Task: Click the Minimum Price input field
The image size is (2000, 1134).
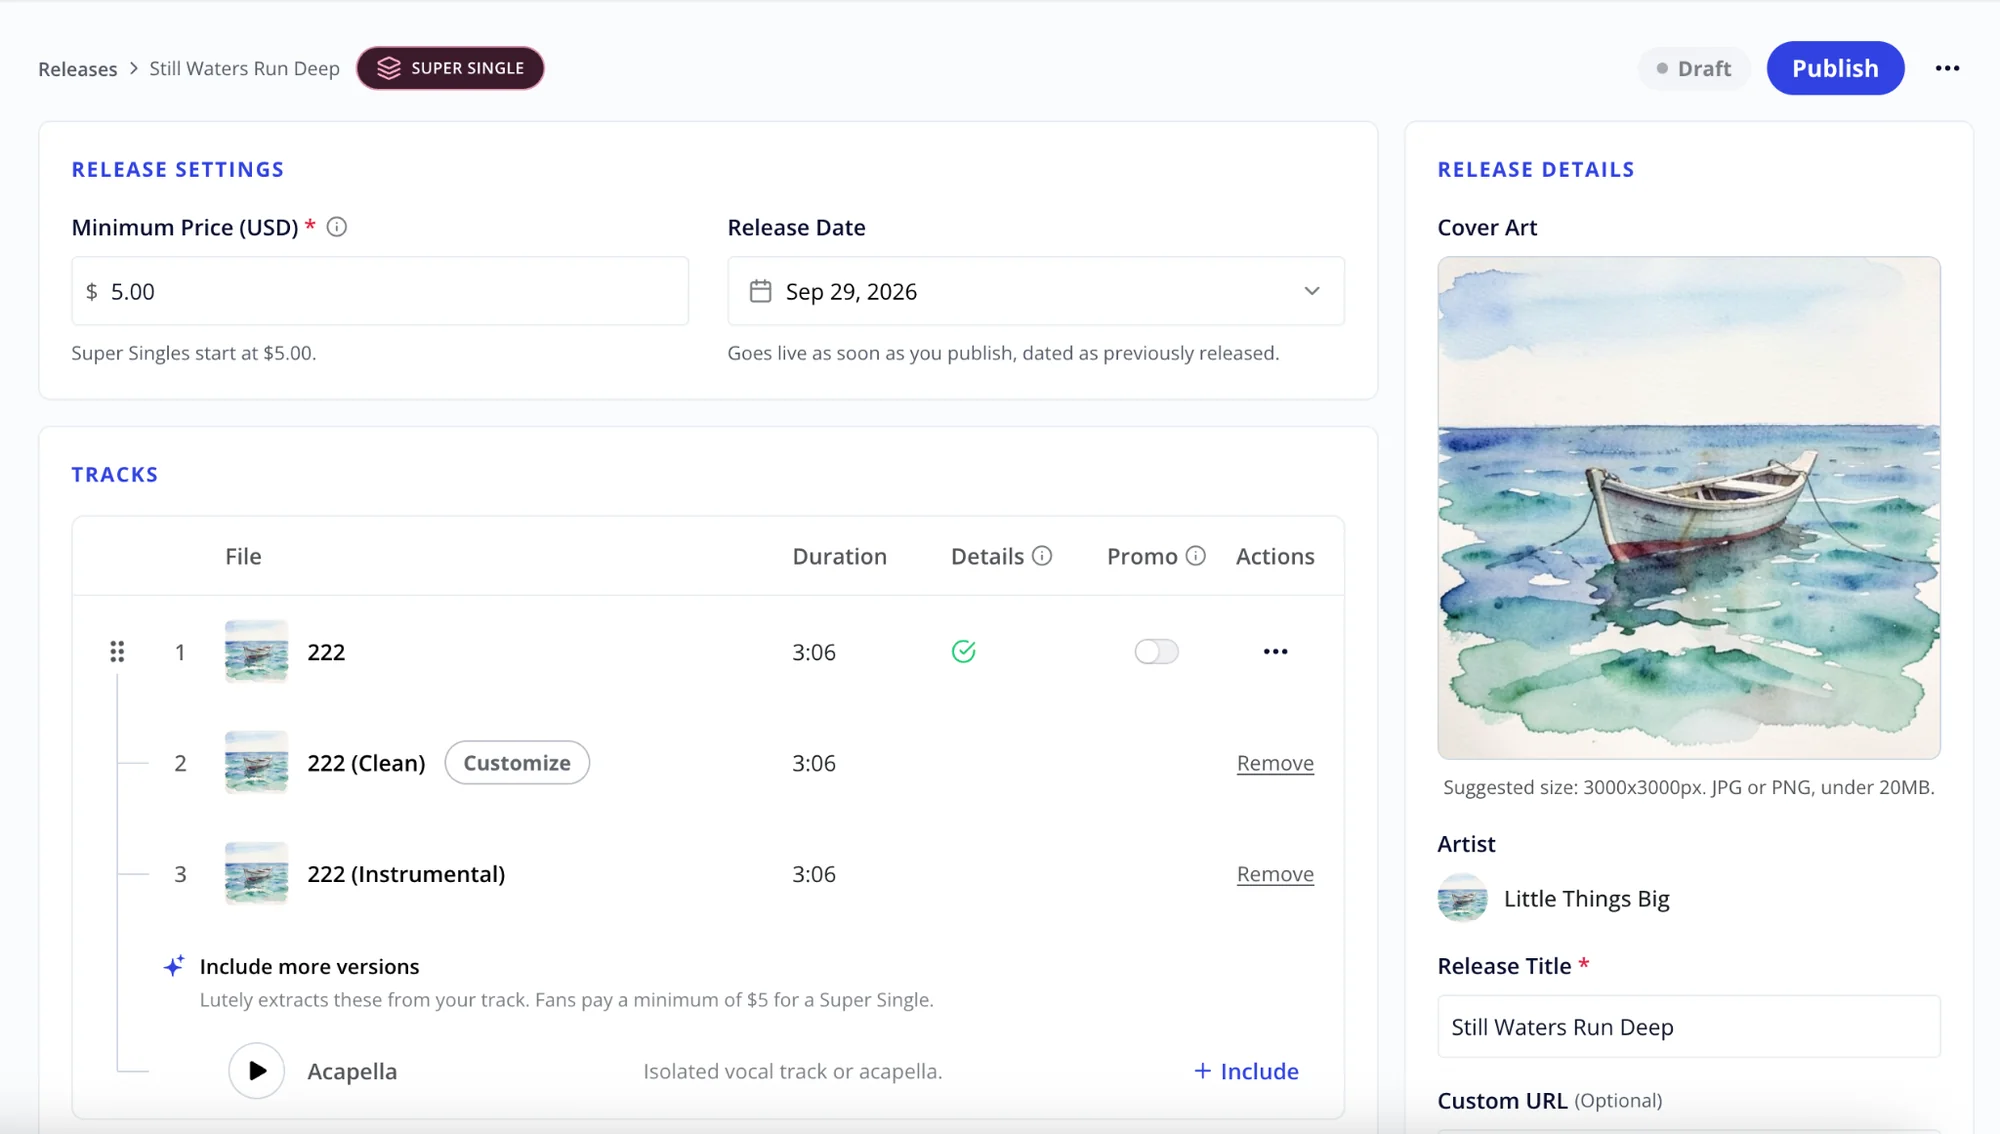Action: (380, 291)
